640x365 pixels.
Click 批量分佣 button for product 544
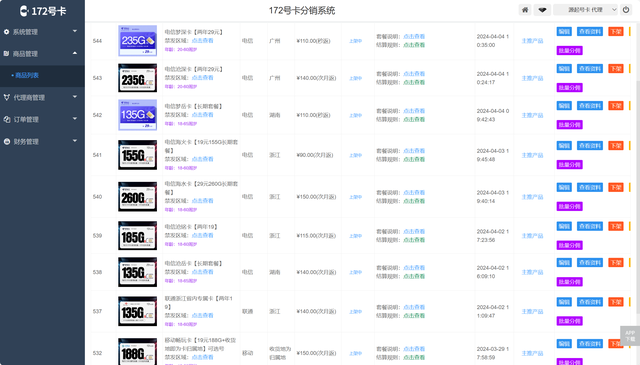click(x=569, y=51)
